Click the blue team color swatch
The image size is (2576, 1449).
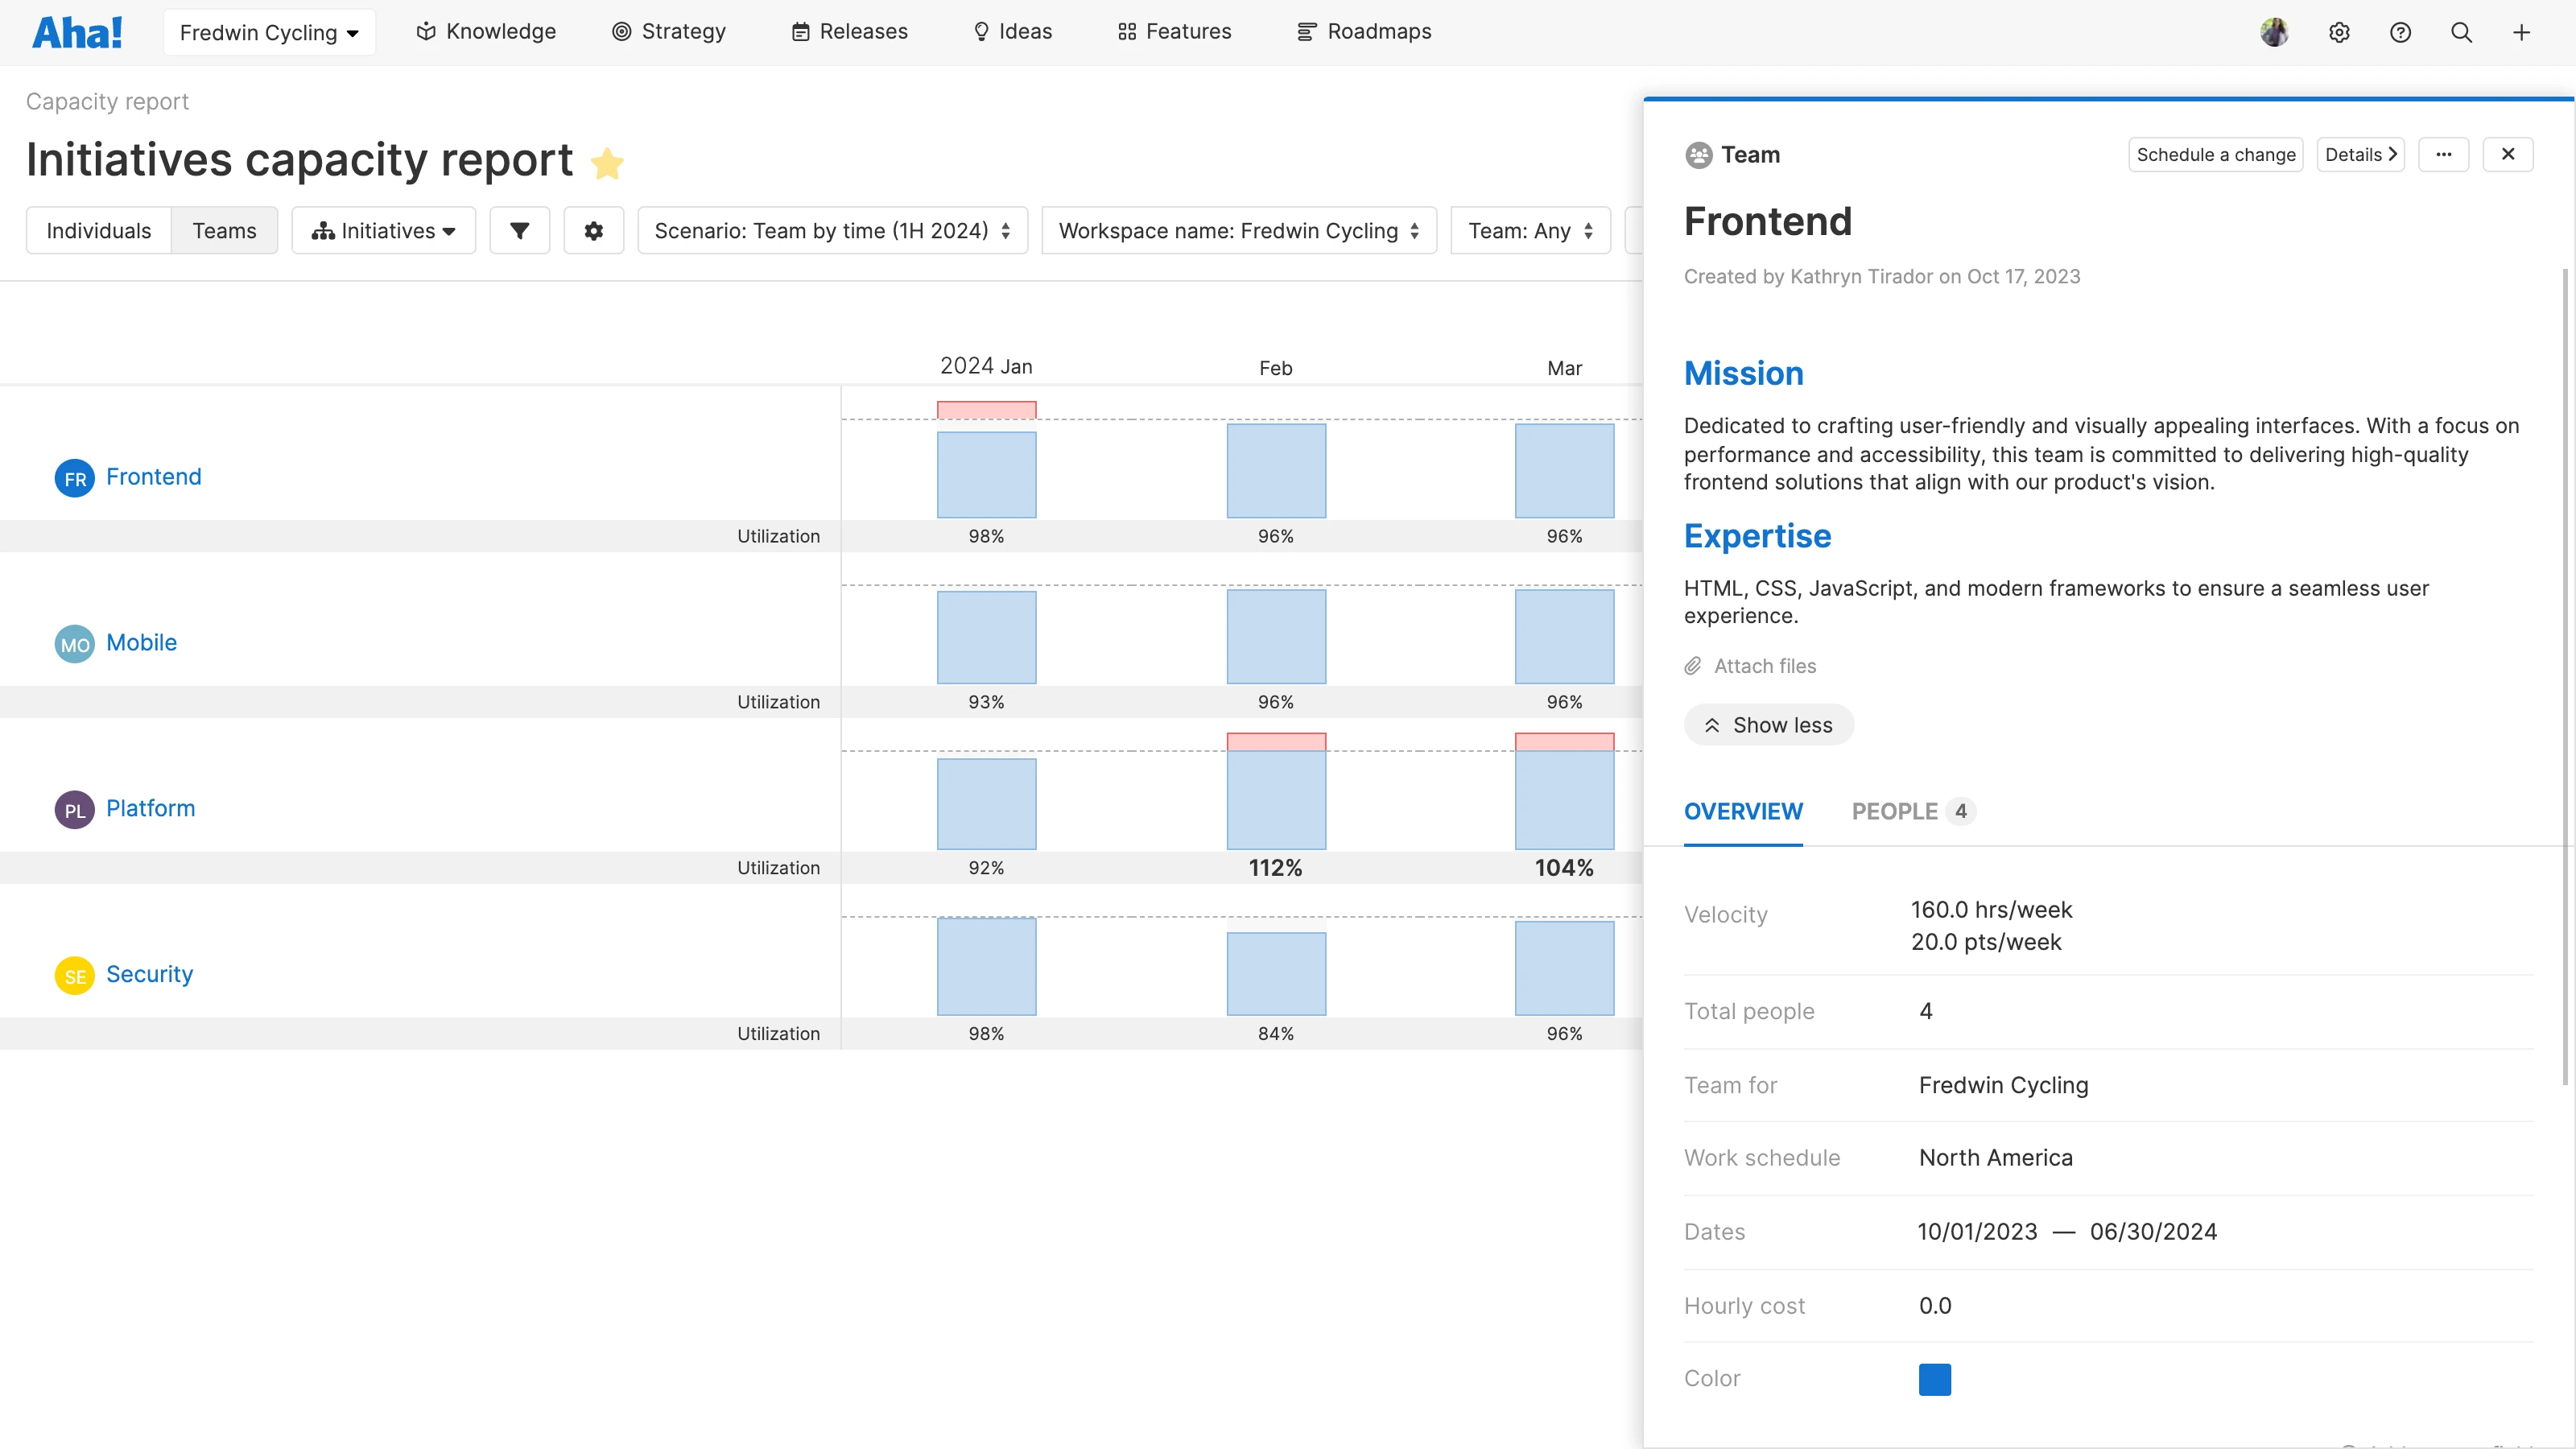(1936, 1378)
